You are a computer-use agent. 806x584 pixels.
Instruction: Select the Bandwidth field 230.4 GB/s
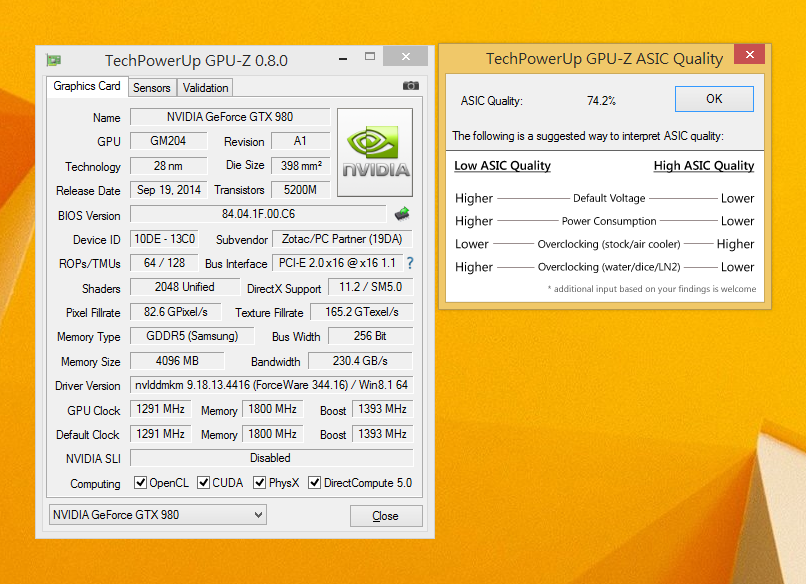click(x=360, y=360)
